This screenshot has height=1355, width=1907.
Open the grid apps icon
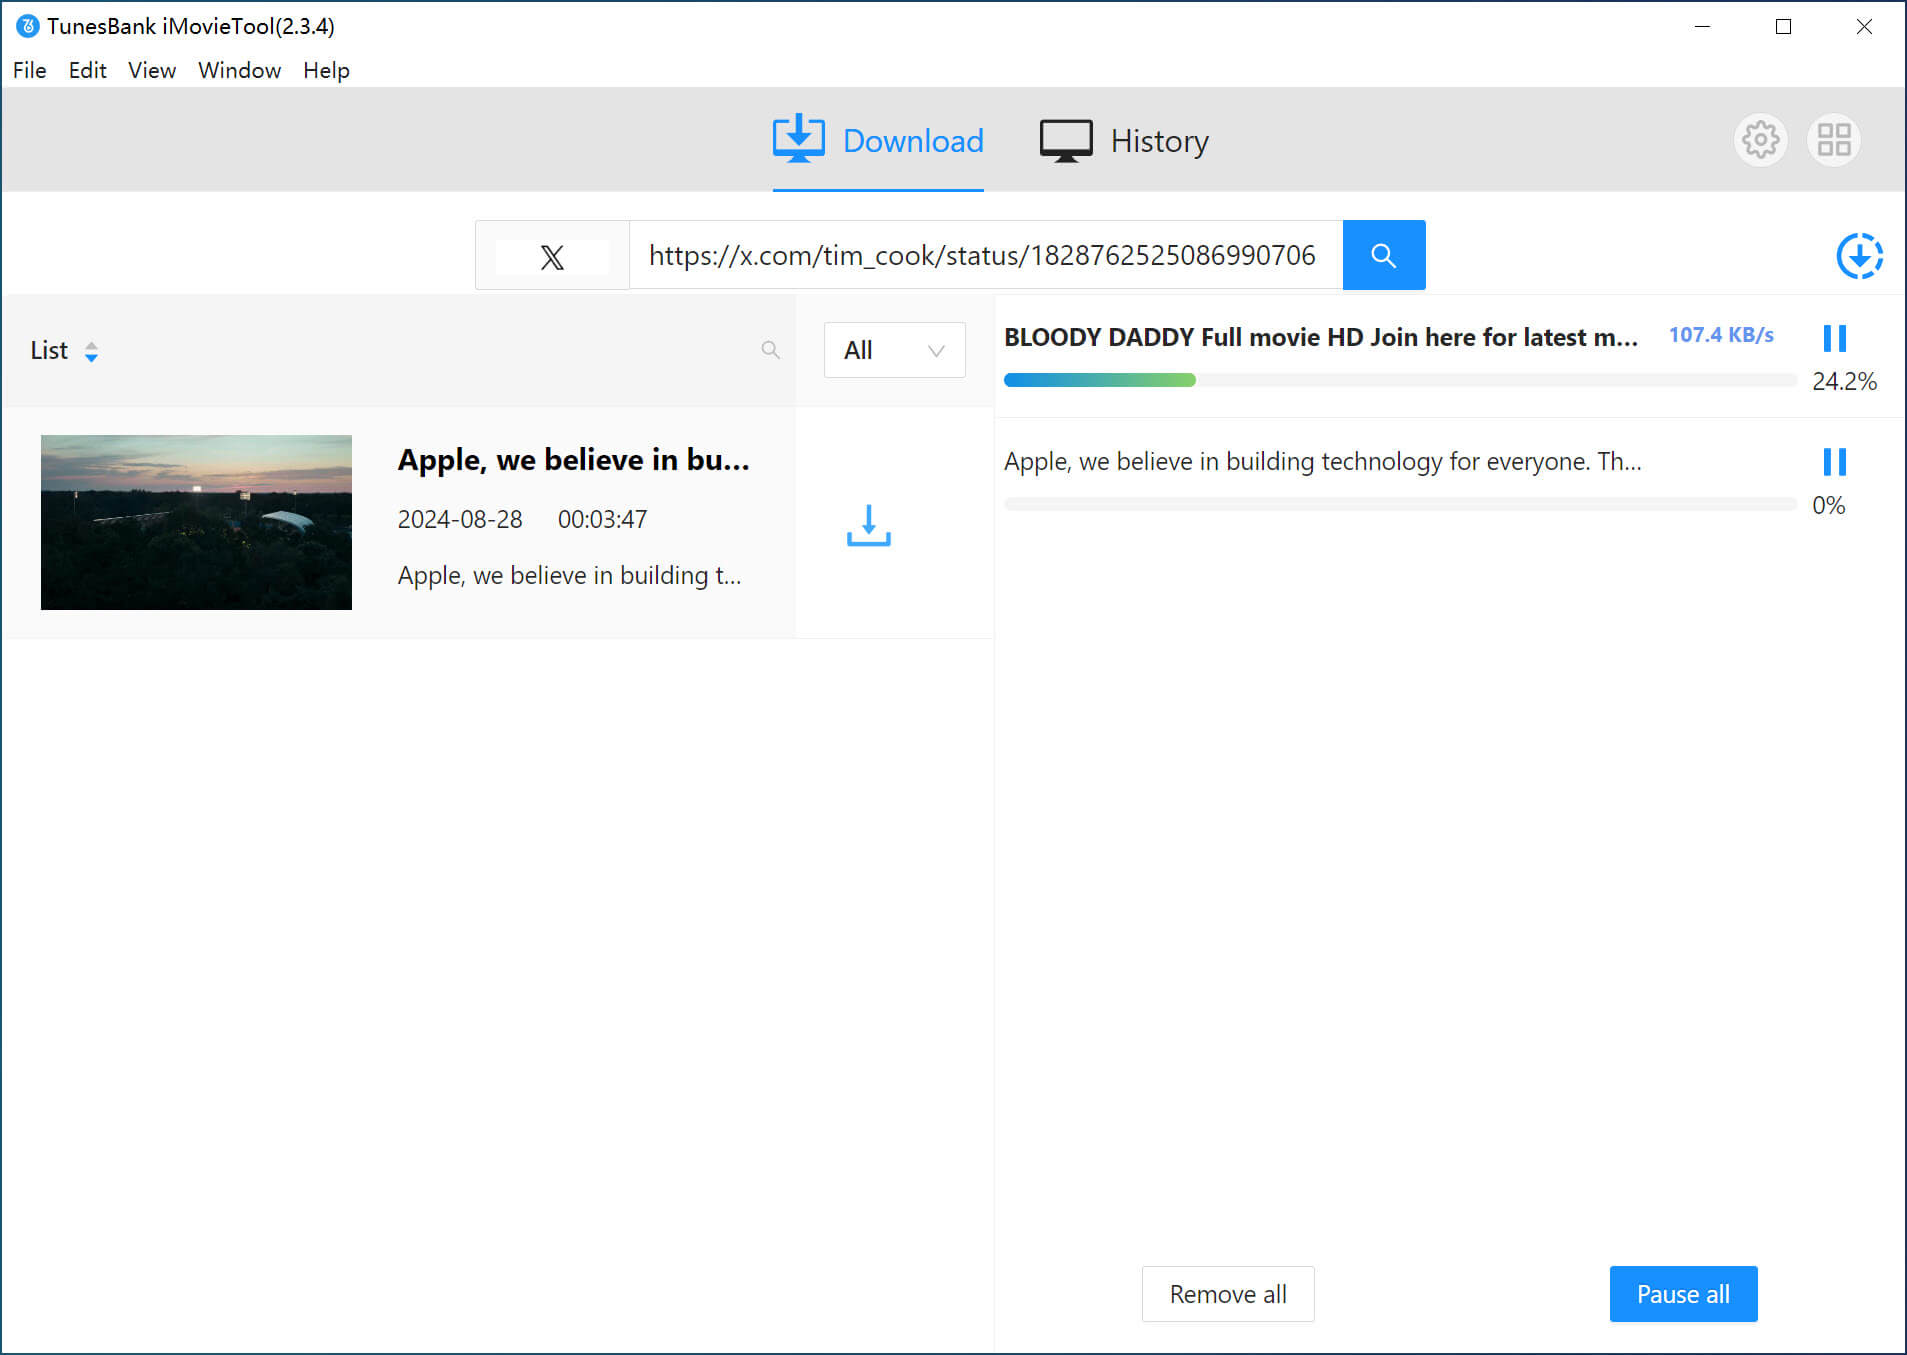tap(1833, 140)
